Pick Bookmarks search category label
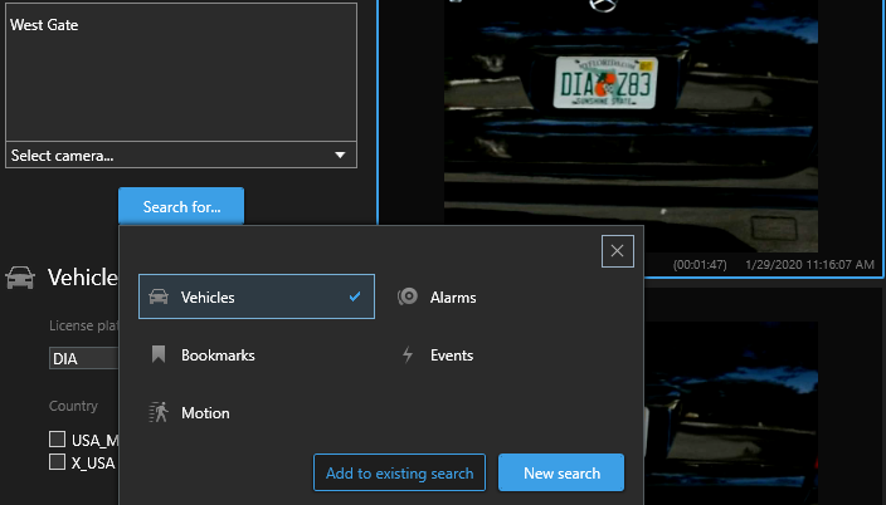The height and width of the screenshot is (505, 886). (x=218, y=355)
